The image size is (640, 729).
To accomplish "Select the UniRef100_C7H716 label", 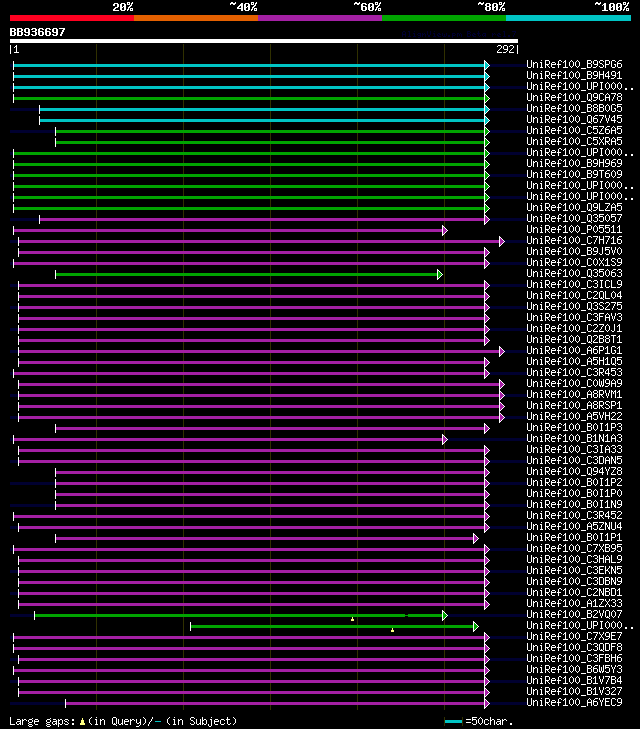I will pos(574,240).
